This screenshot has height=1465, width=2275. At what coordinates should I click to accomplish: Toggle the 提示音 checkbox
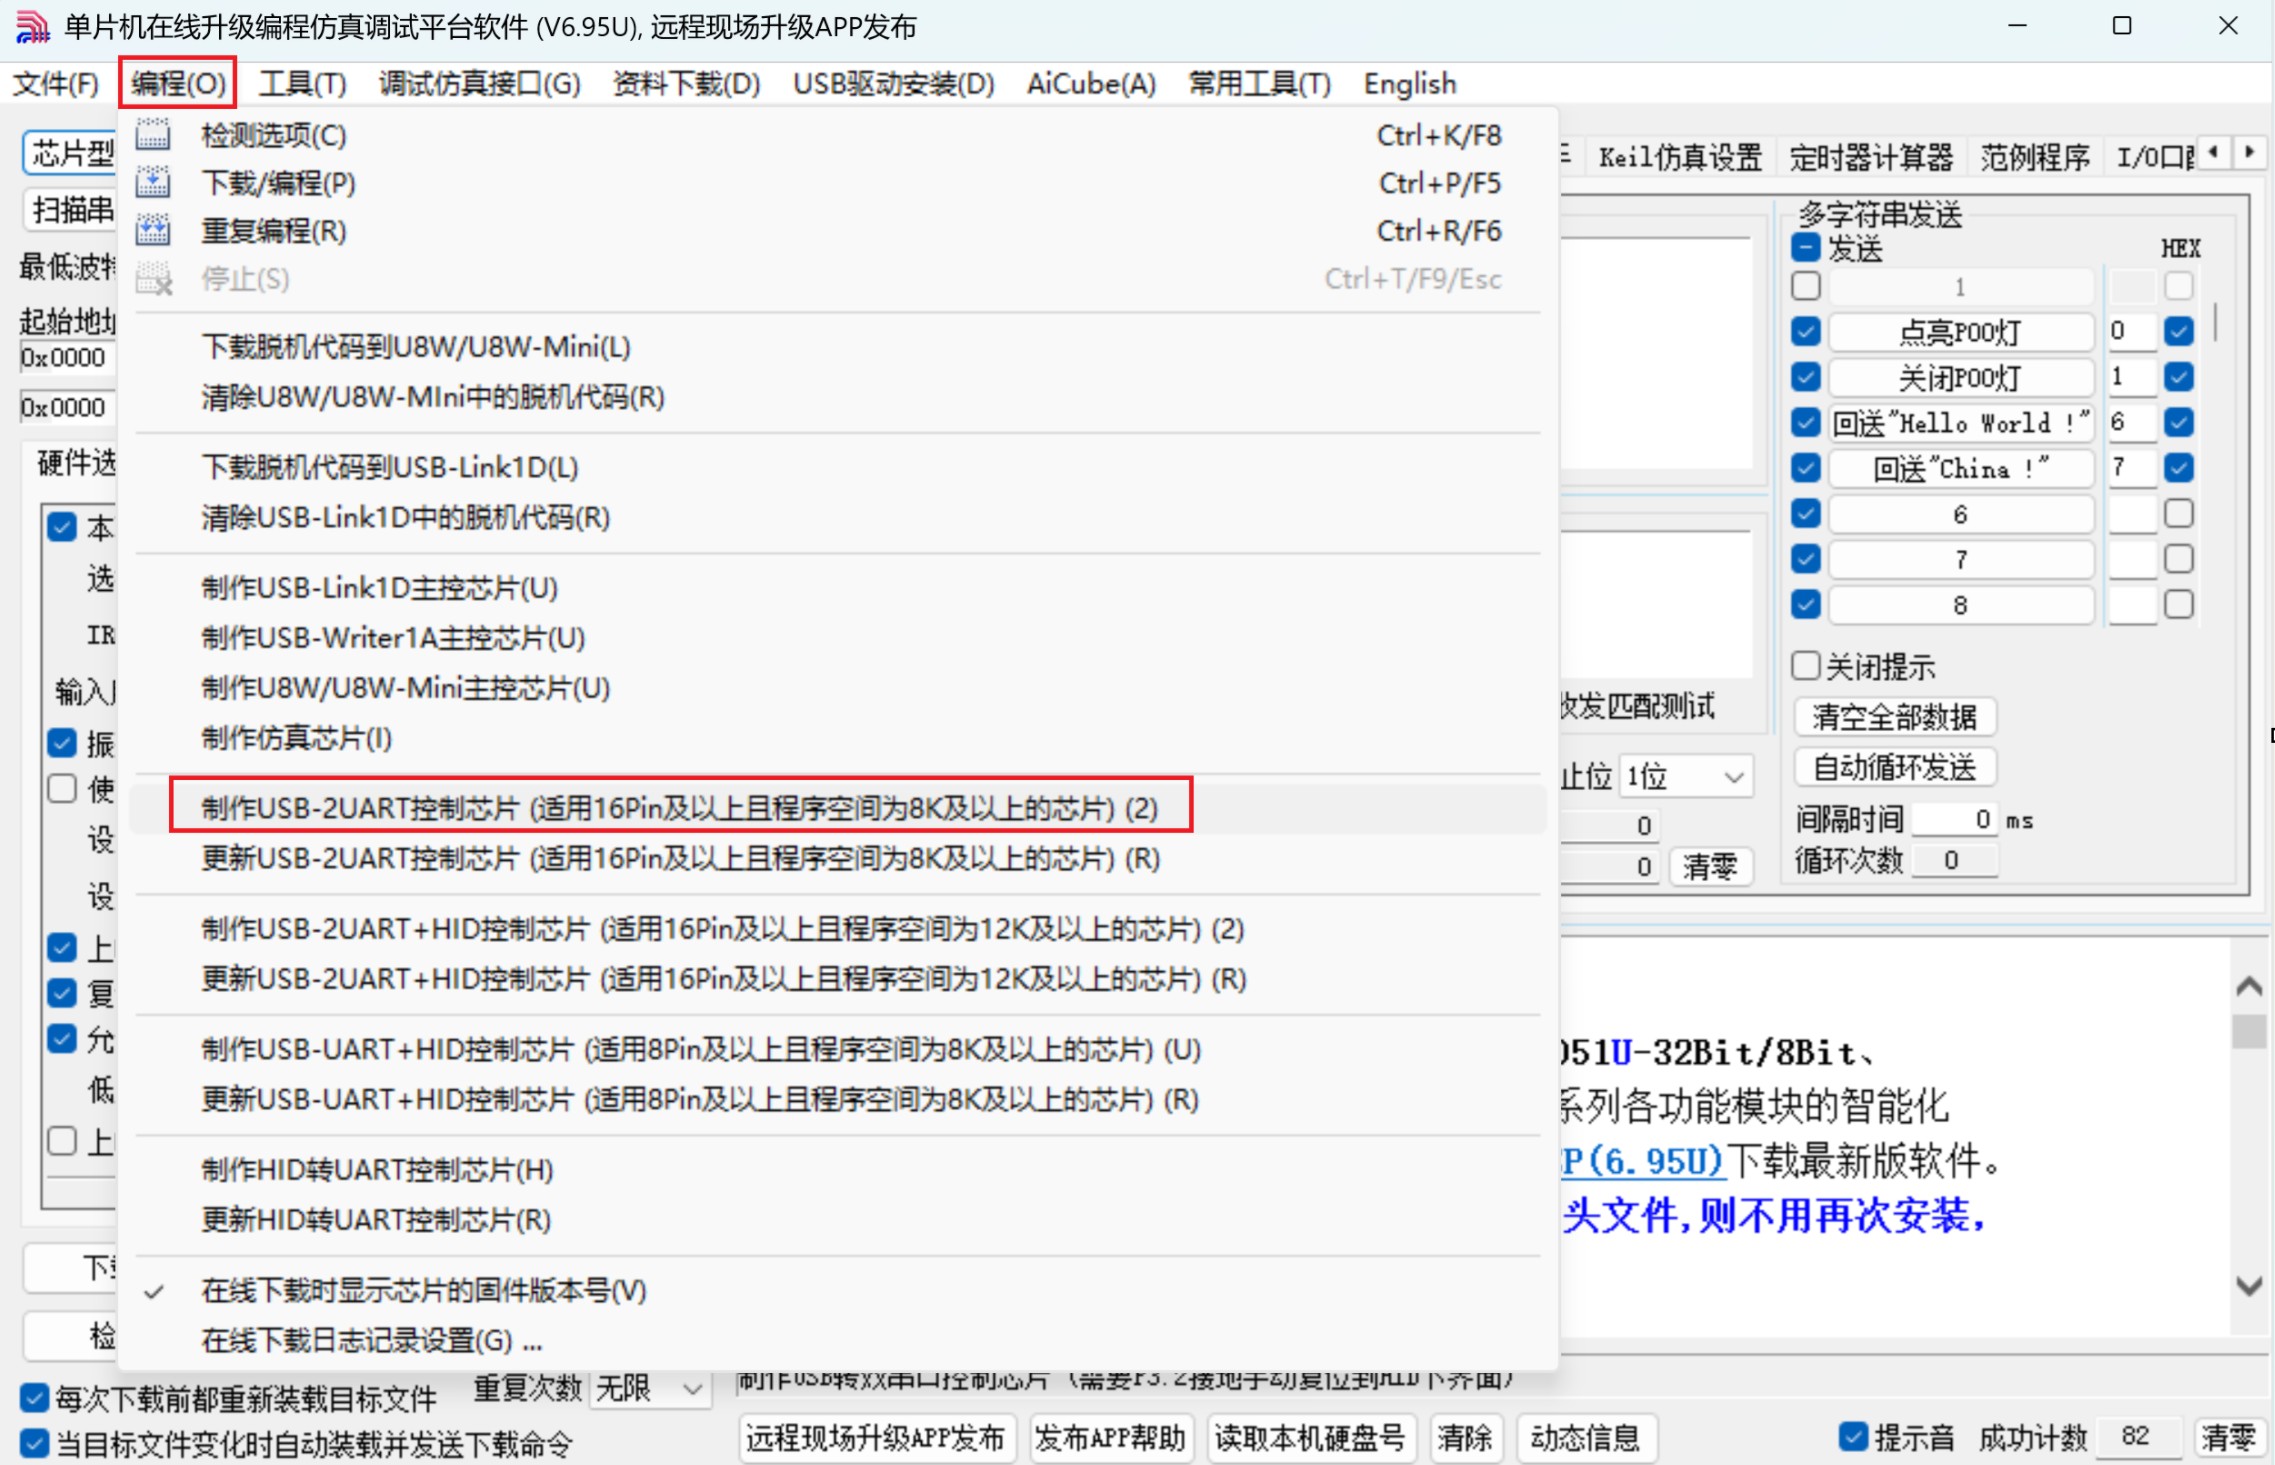[x=1853, y=1437]
